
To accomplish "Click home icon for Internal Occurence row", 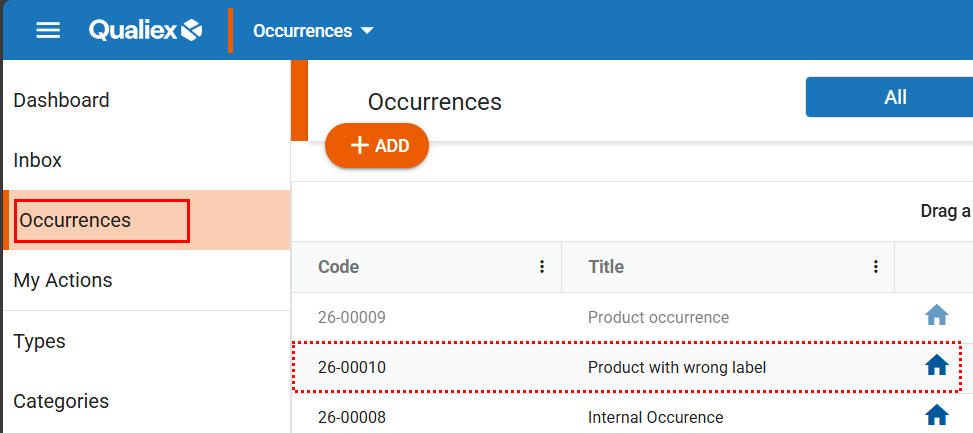I will pyautogui.click(x=936, y=416).
